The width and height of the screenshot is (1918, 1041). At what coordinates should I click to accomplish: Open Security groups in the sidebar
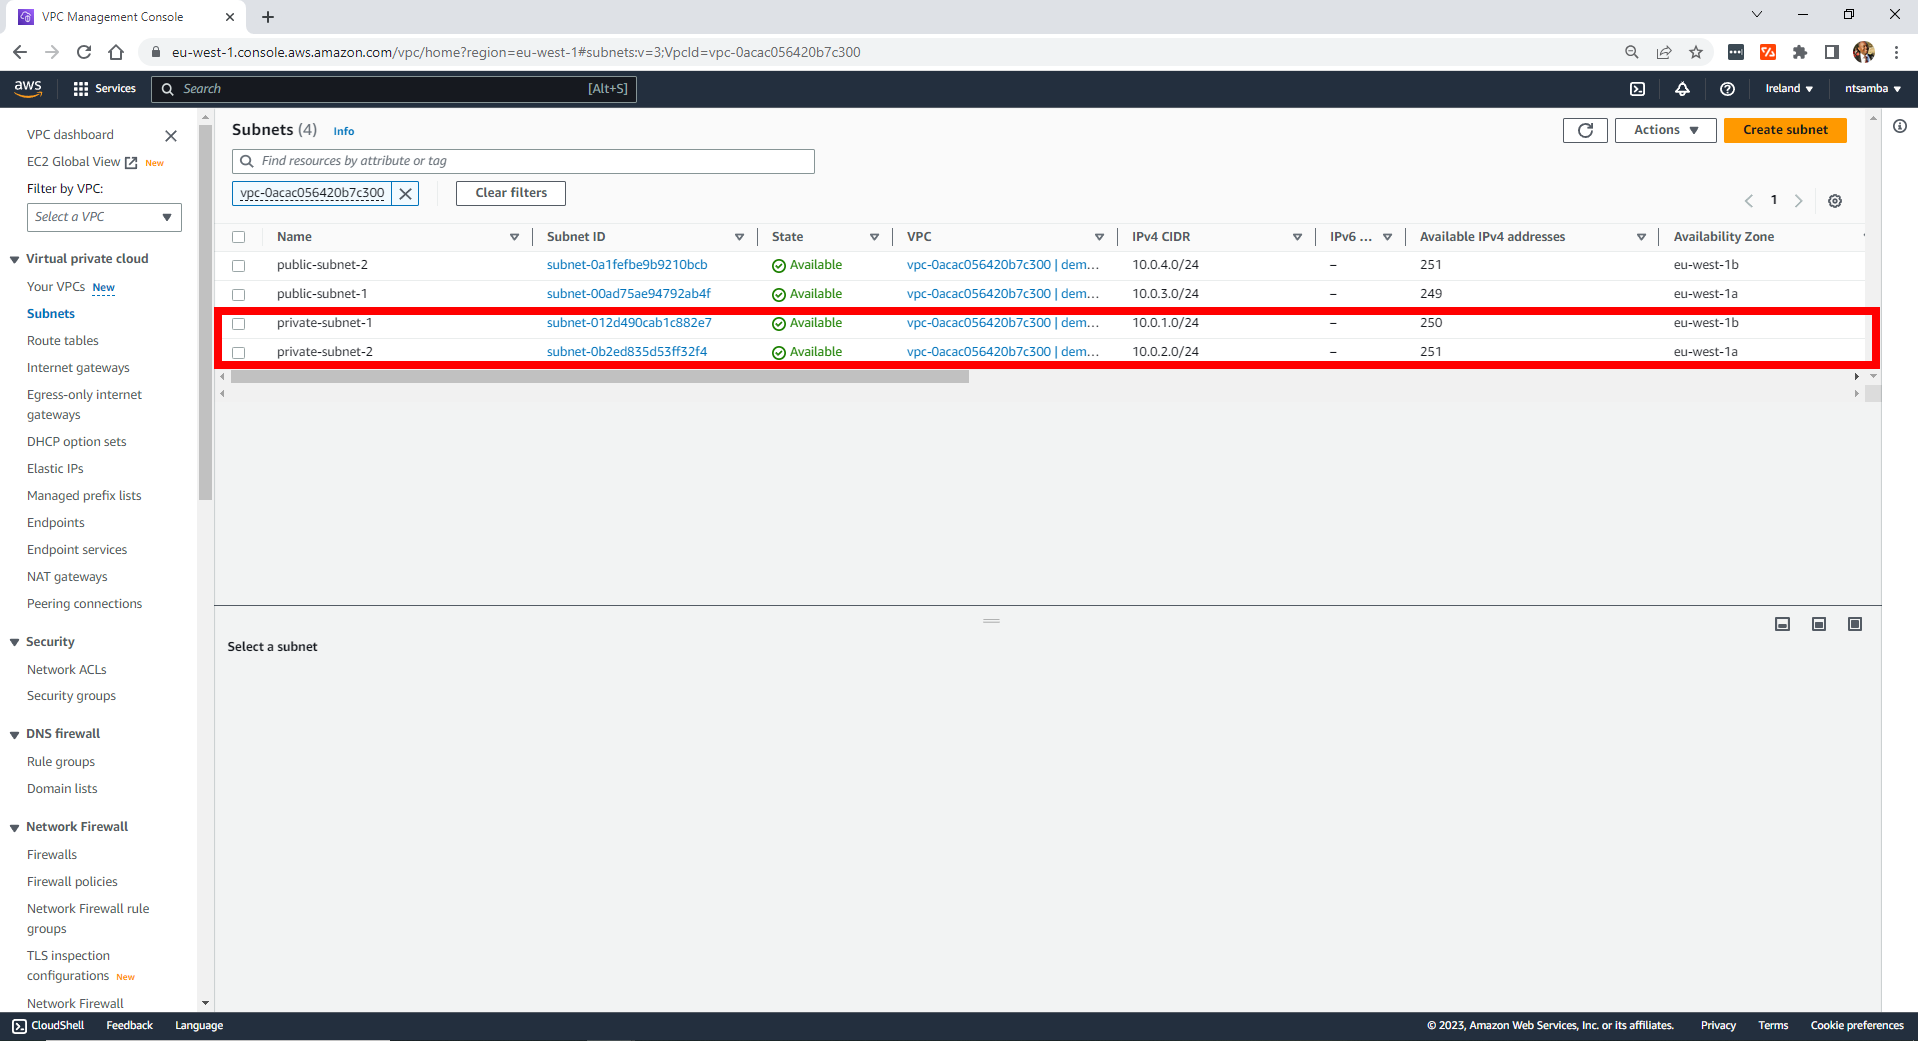pos(71,696)
